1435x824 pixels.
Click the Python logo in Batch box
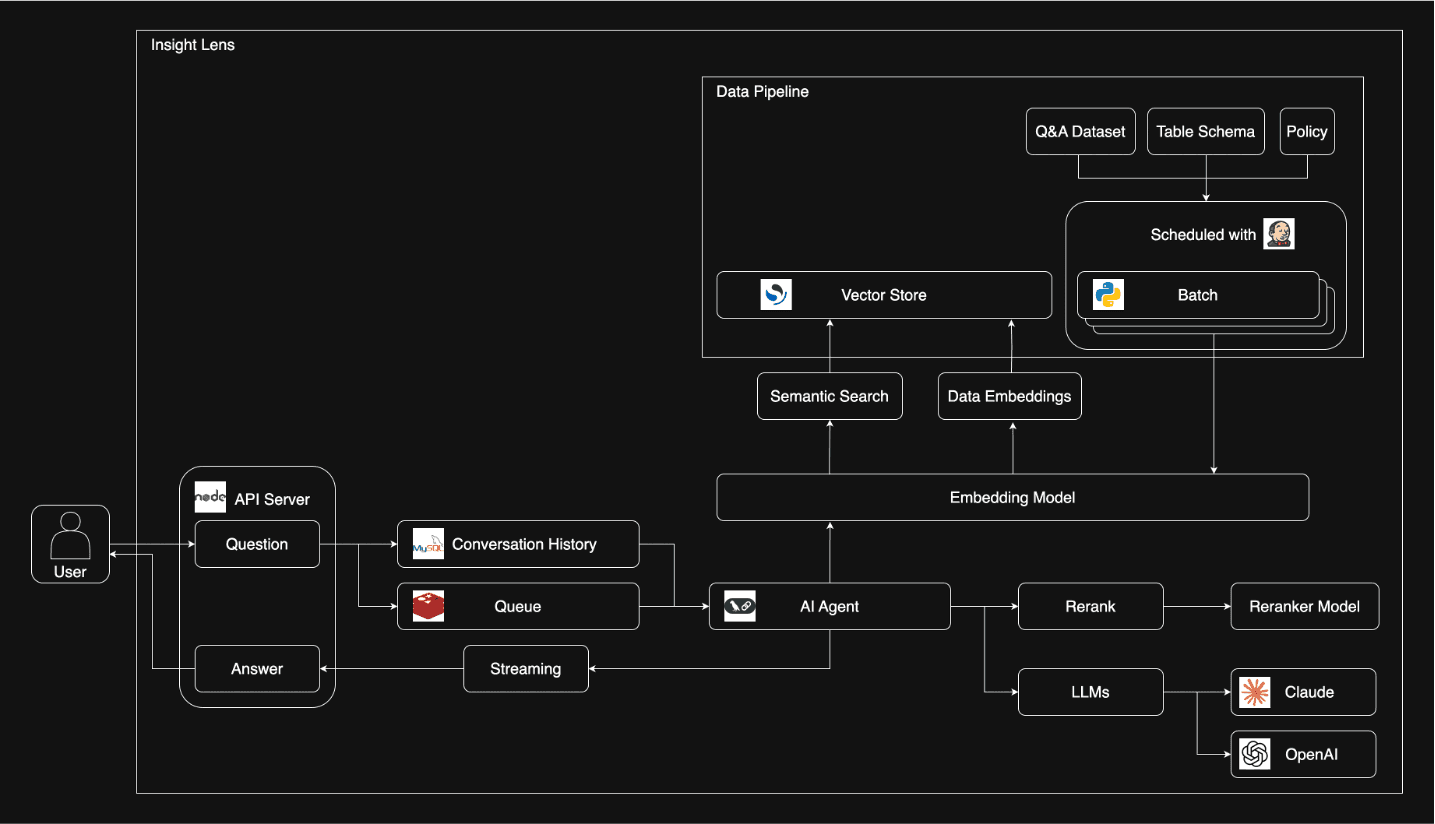[1108, 295]
